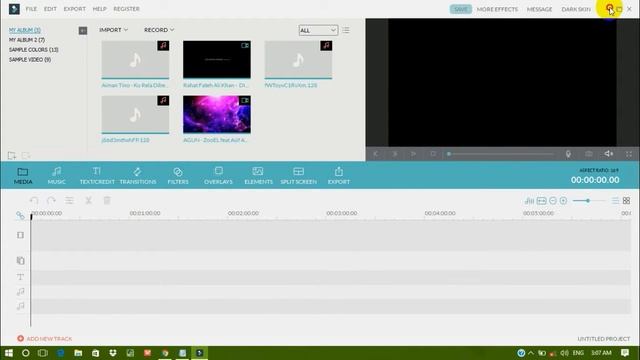Select the Aiman Tino audio clip thumbnail
This screenshot has width=640, height=360.
tap(135, 59)
